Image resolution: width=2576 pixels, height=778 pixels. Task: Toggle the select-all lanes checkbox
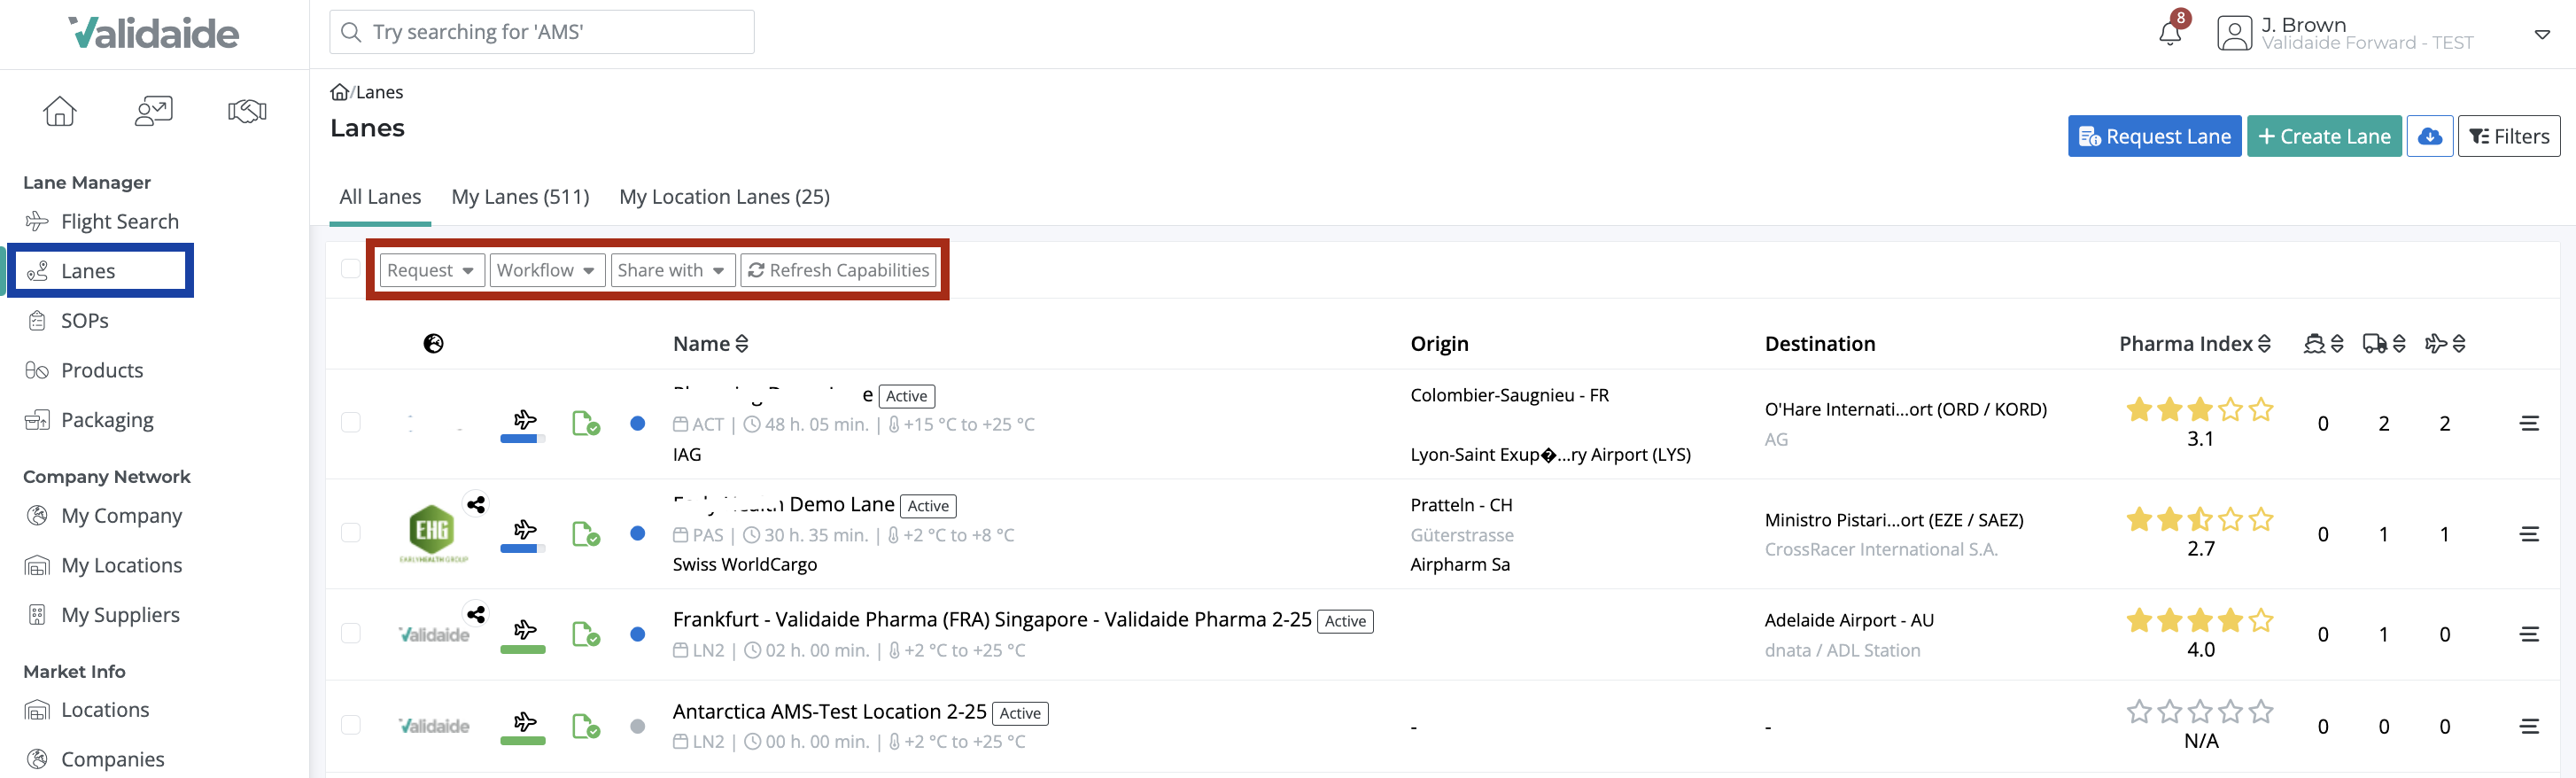tap(351, 269)
